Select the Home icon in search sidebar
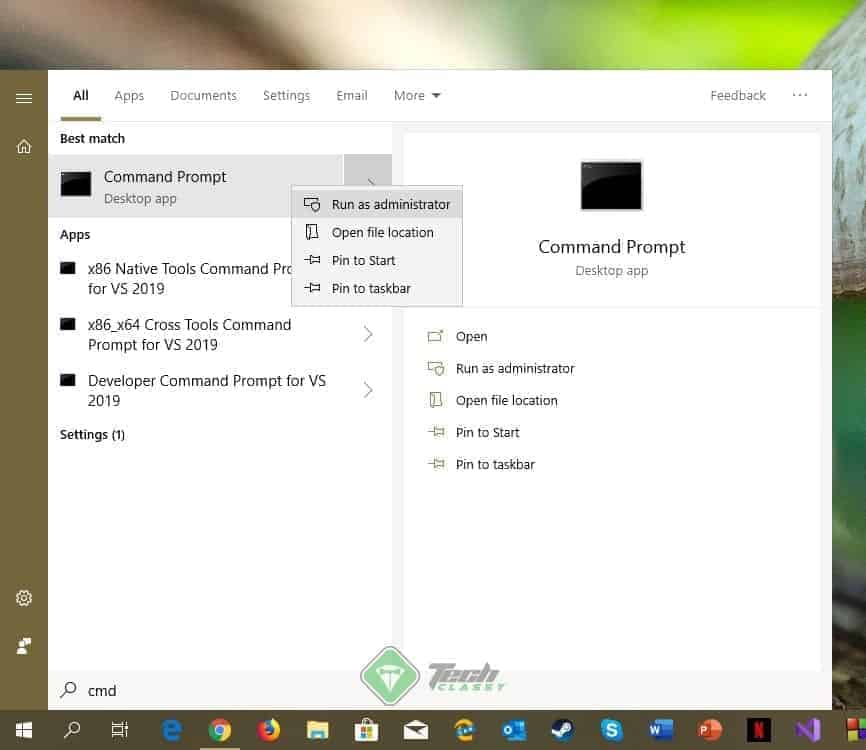Viewport: 866px width, 750px height. (x=23, y=146)
